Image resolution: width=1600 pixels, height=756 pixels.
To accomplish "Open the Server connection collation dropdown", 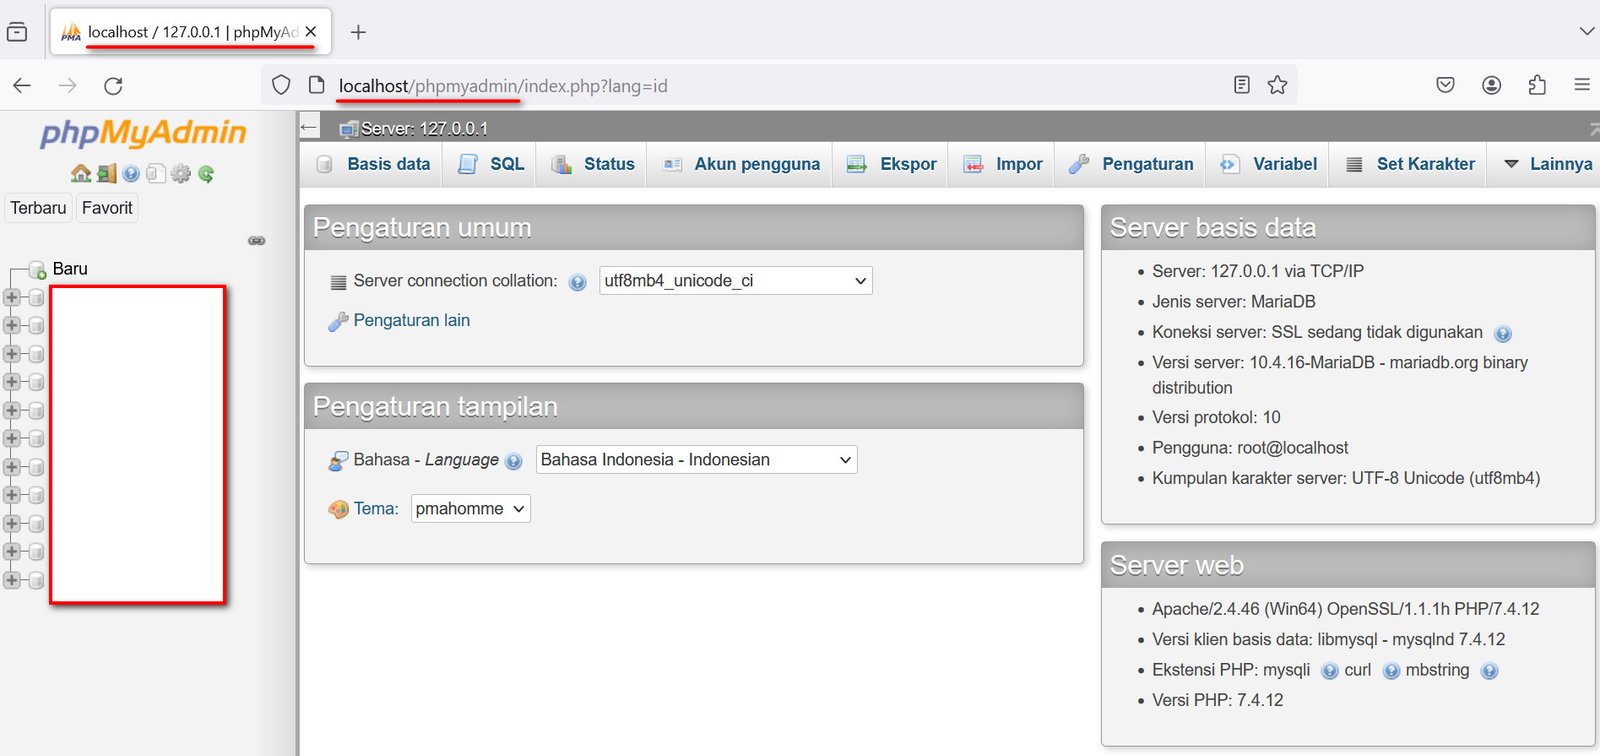I will 736,281.
